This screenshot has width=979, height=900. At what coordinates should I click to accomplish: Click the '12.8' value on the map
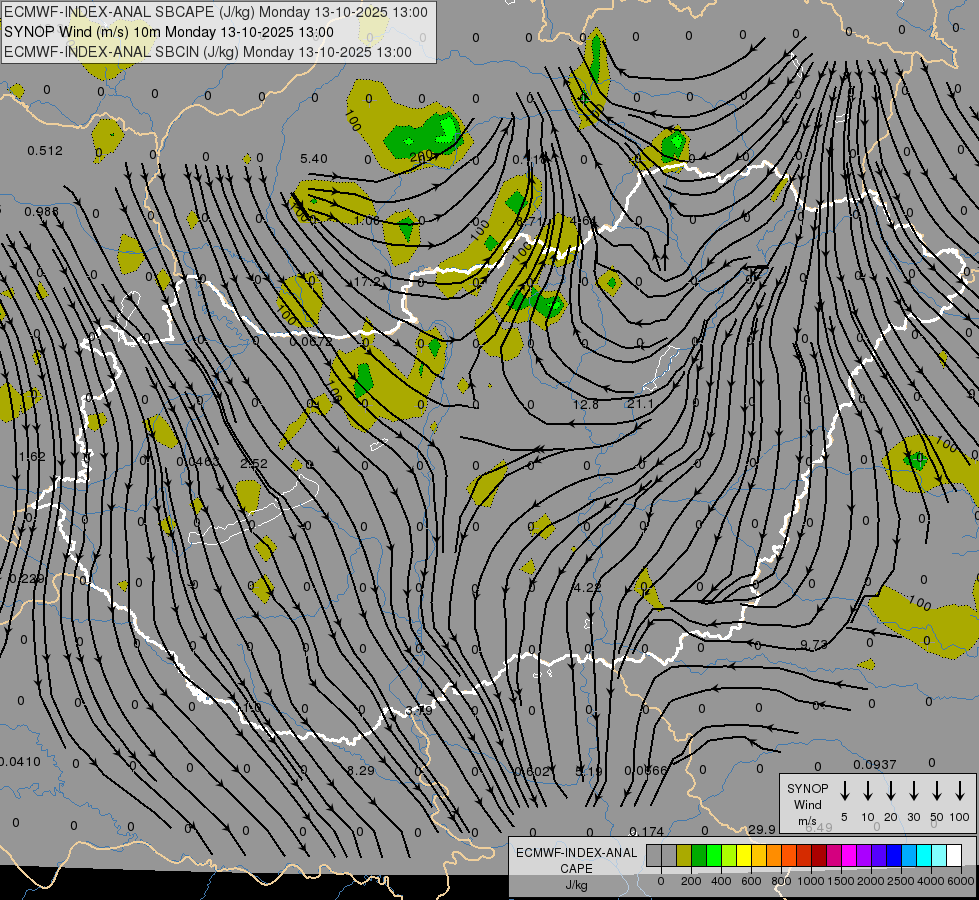click(x=586, y=405)
